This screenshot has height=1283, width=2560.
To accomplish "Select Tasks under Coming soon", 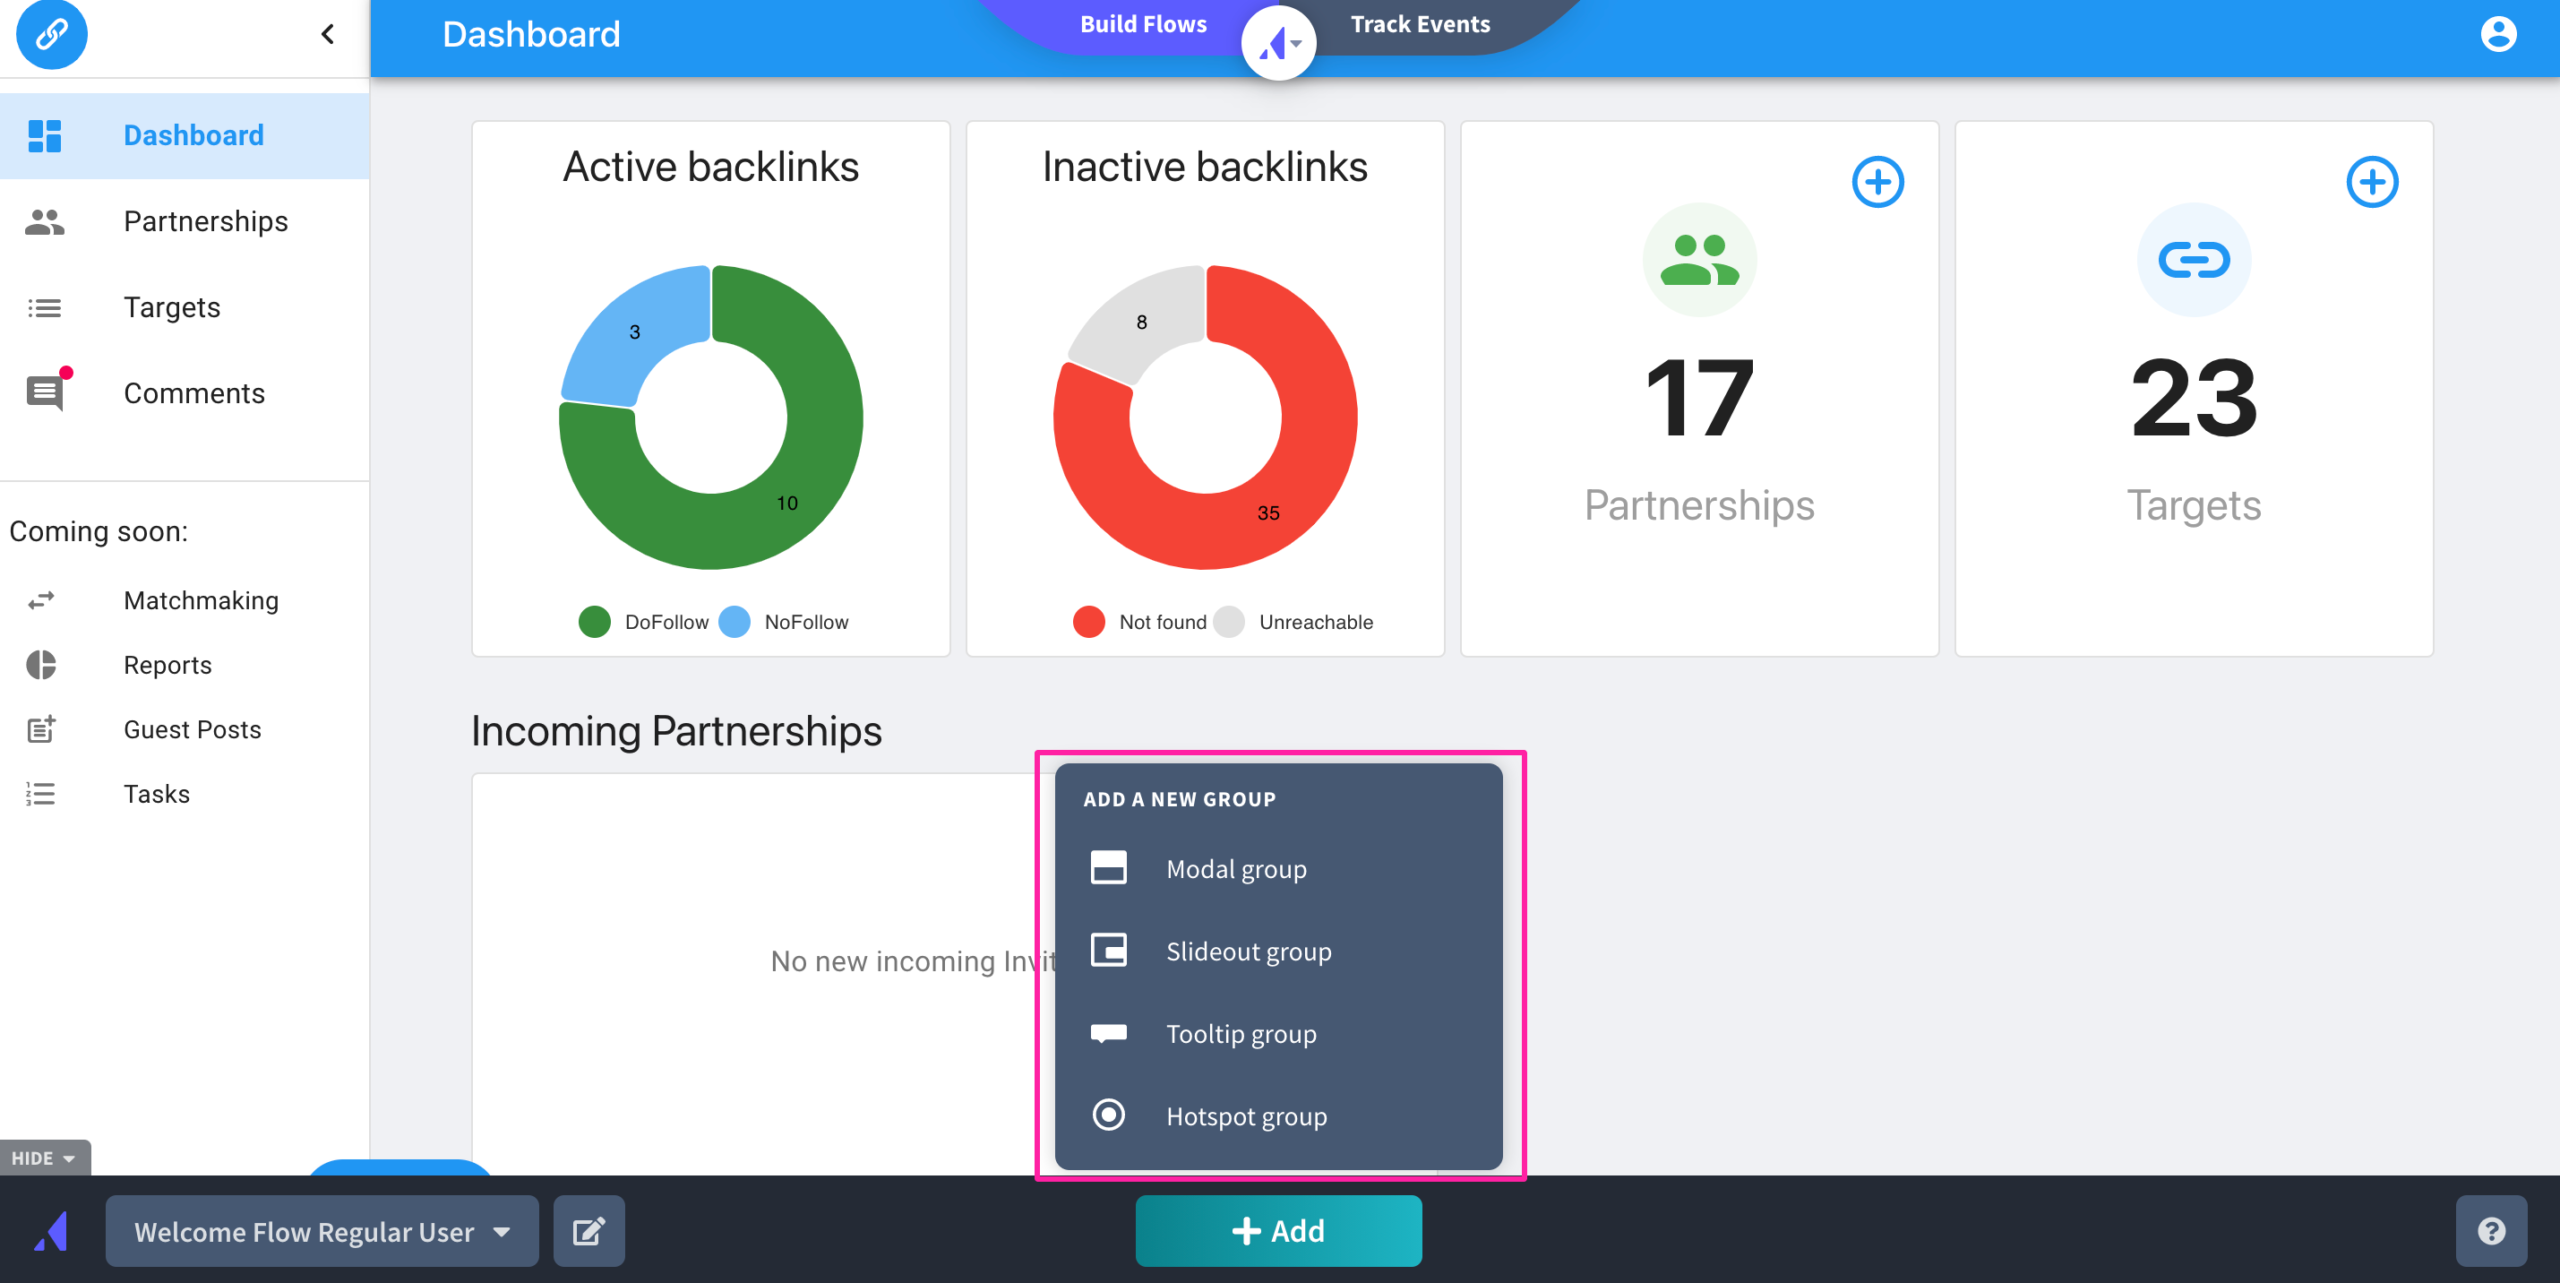I will point(156,794).
